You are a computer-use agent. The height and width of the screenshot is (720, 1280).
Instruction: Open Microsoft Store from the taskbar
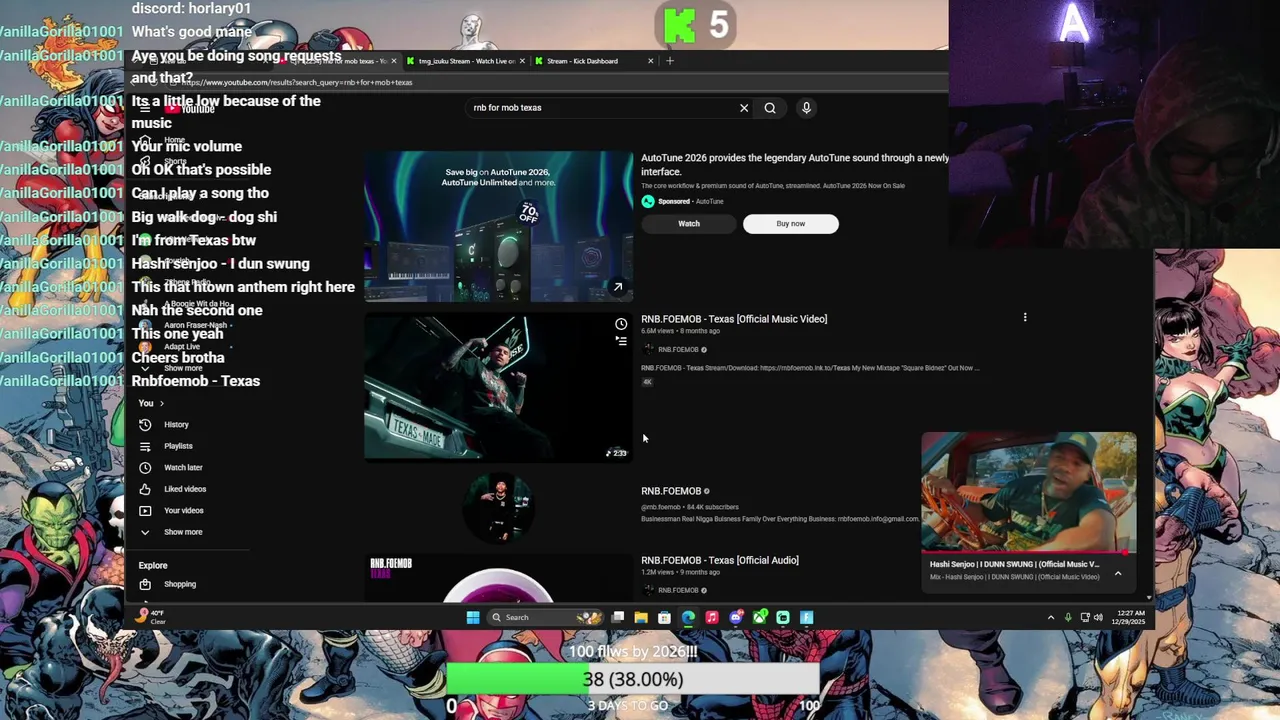664,617
